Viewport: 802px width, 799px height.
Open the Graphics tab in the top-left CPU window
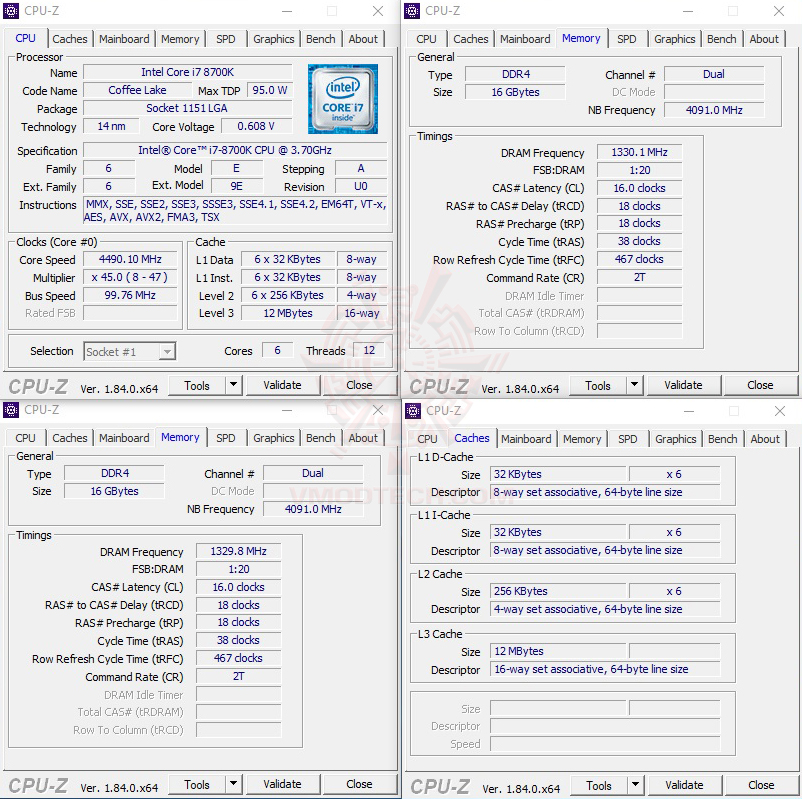pos(274,39)
